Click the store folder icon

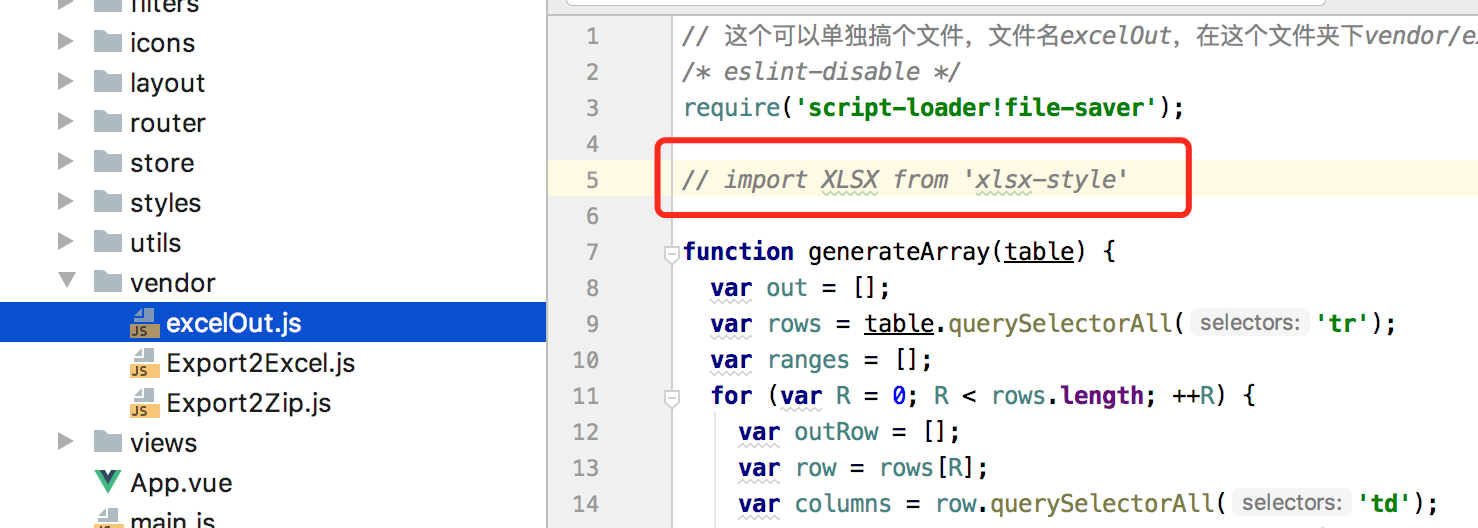tap(107, 162)
